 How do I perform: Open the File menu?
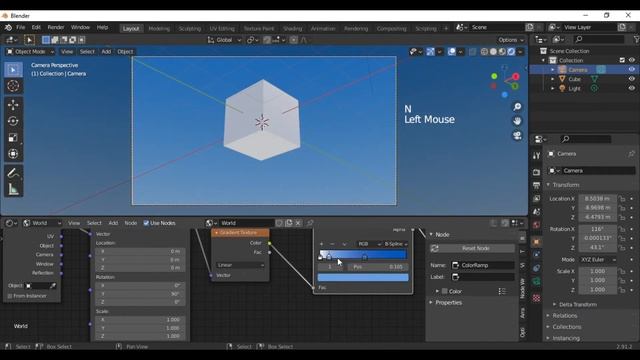20,27
